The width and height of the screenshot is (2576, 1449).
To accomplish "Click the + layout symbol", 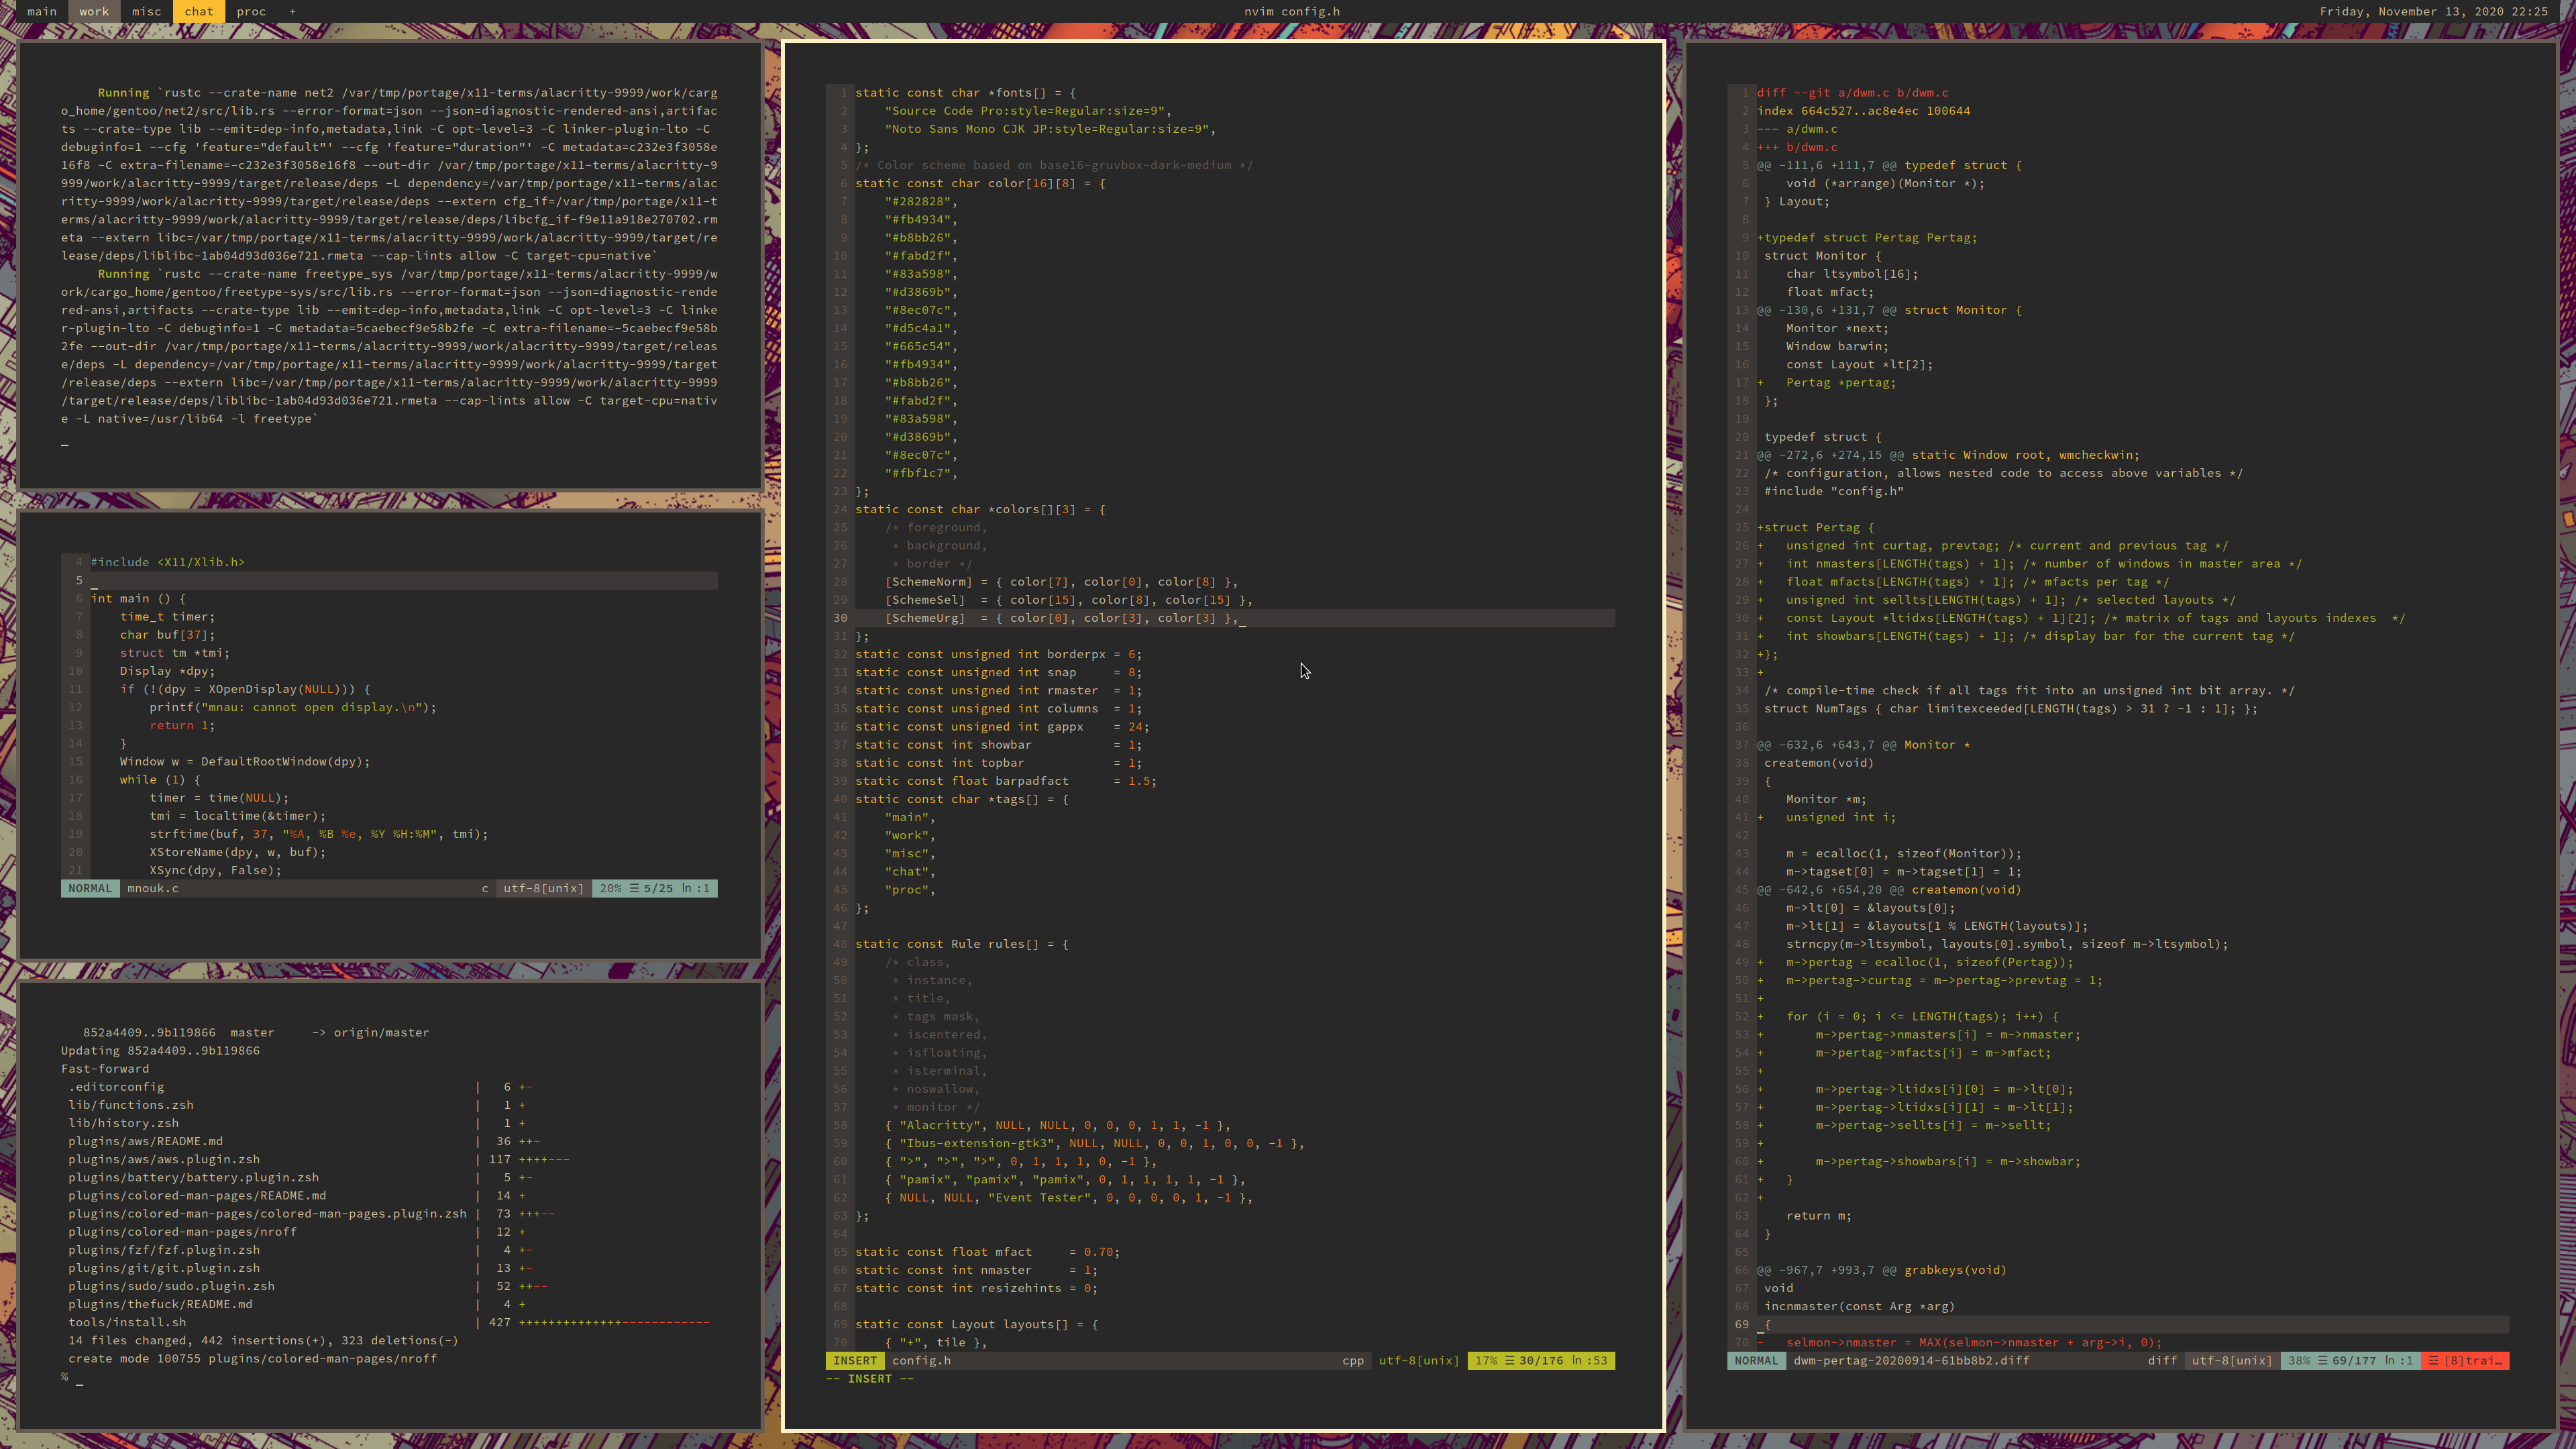I will coord(292,12).
